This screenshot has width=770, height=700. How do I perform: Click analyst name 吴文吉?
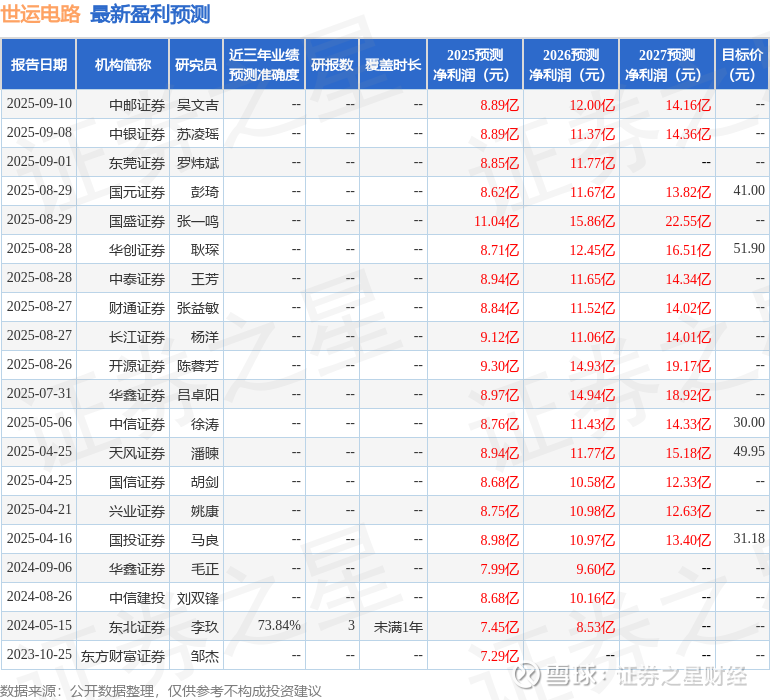[197, 105]
